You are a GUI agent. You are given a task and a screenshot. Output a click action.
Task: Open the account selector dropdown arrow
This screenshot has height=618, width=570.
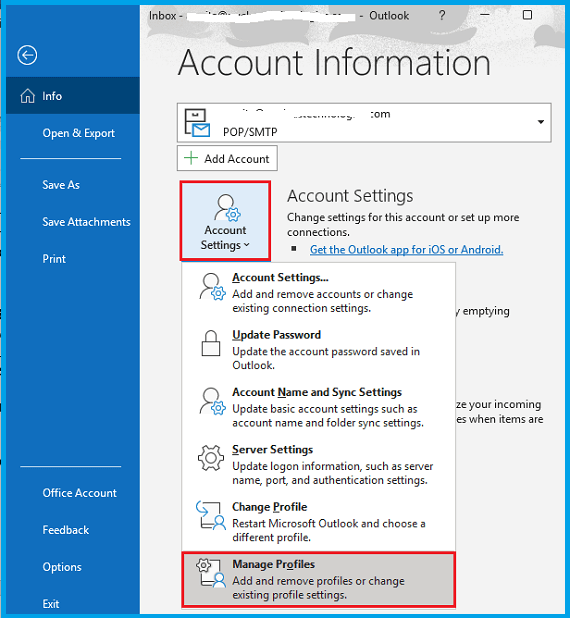click(541, 122)
